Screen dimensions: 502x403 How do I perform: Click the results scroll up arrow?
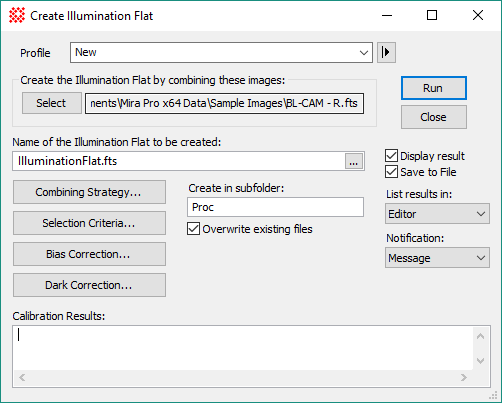[x=480, y=336]
